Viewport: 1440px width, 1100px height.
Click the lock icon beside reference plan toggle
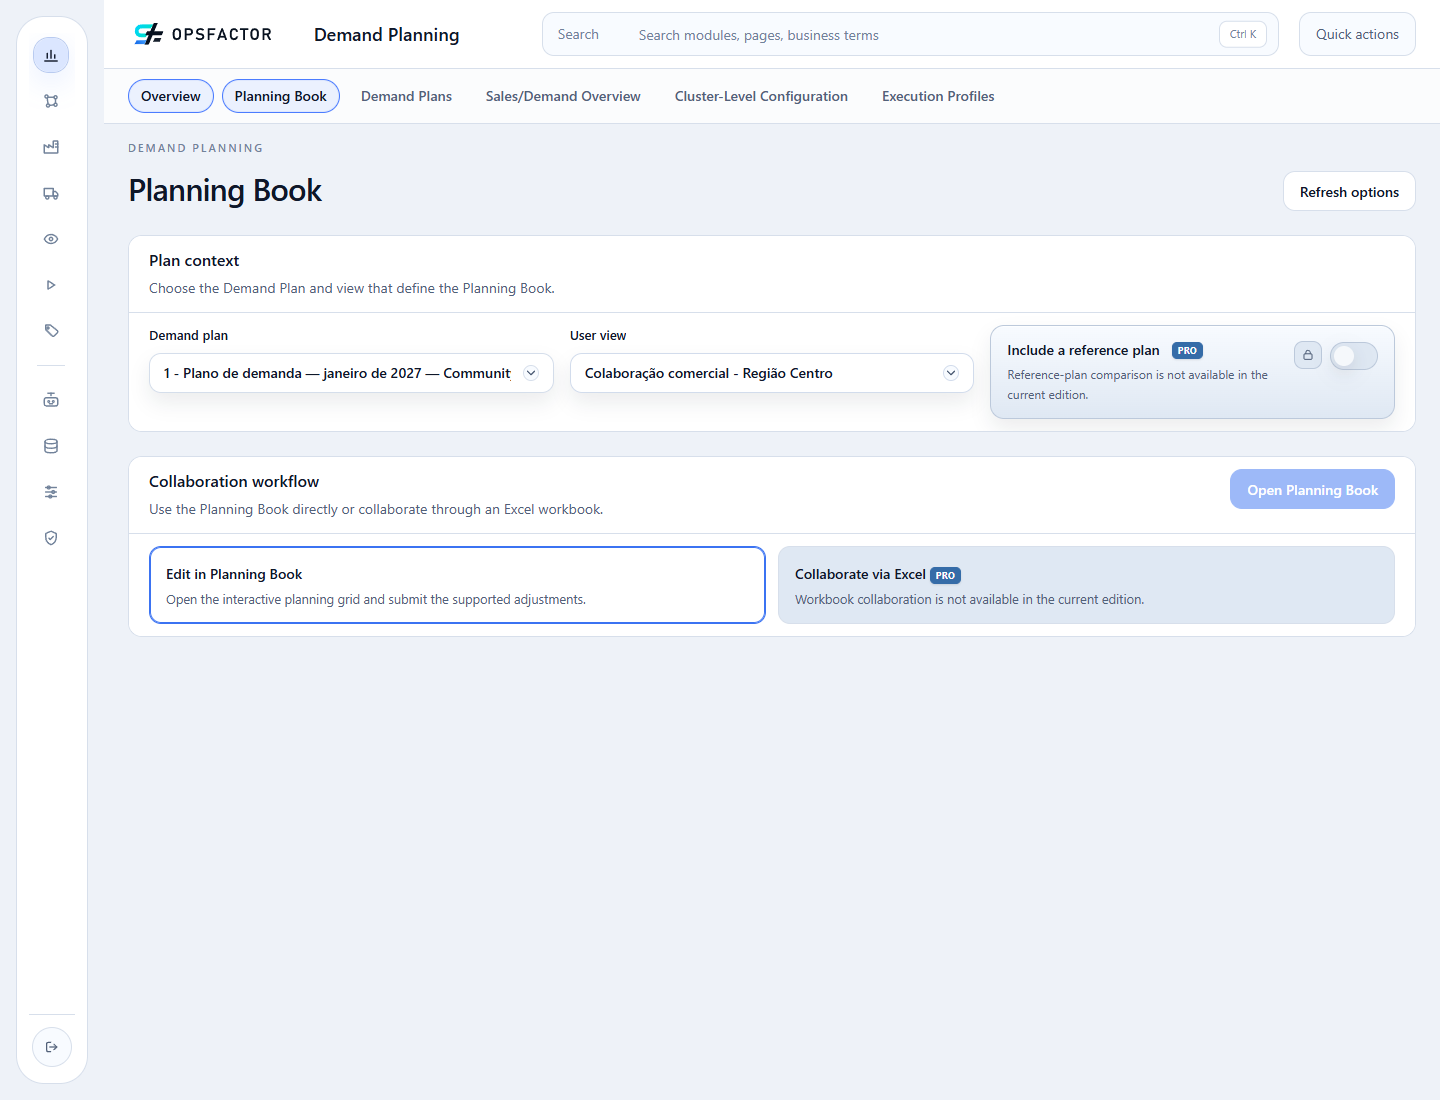[1308, 355]
